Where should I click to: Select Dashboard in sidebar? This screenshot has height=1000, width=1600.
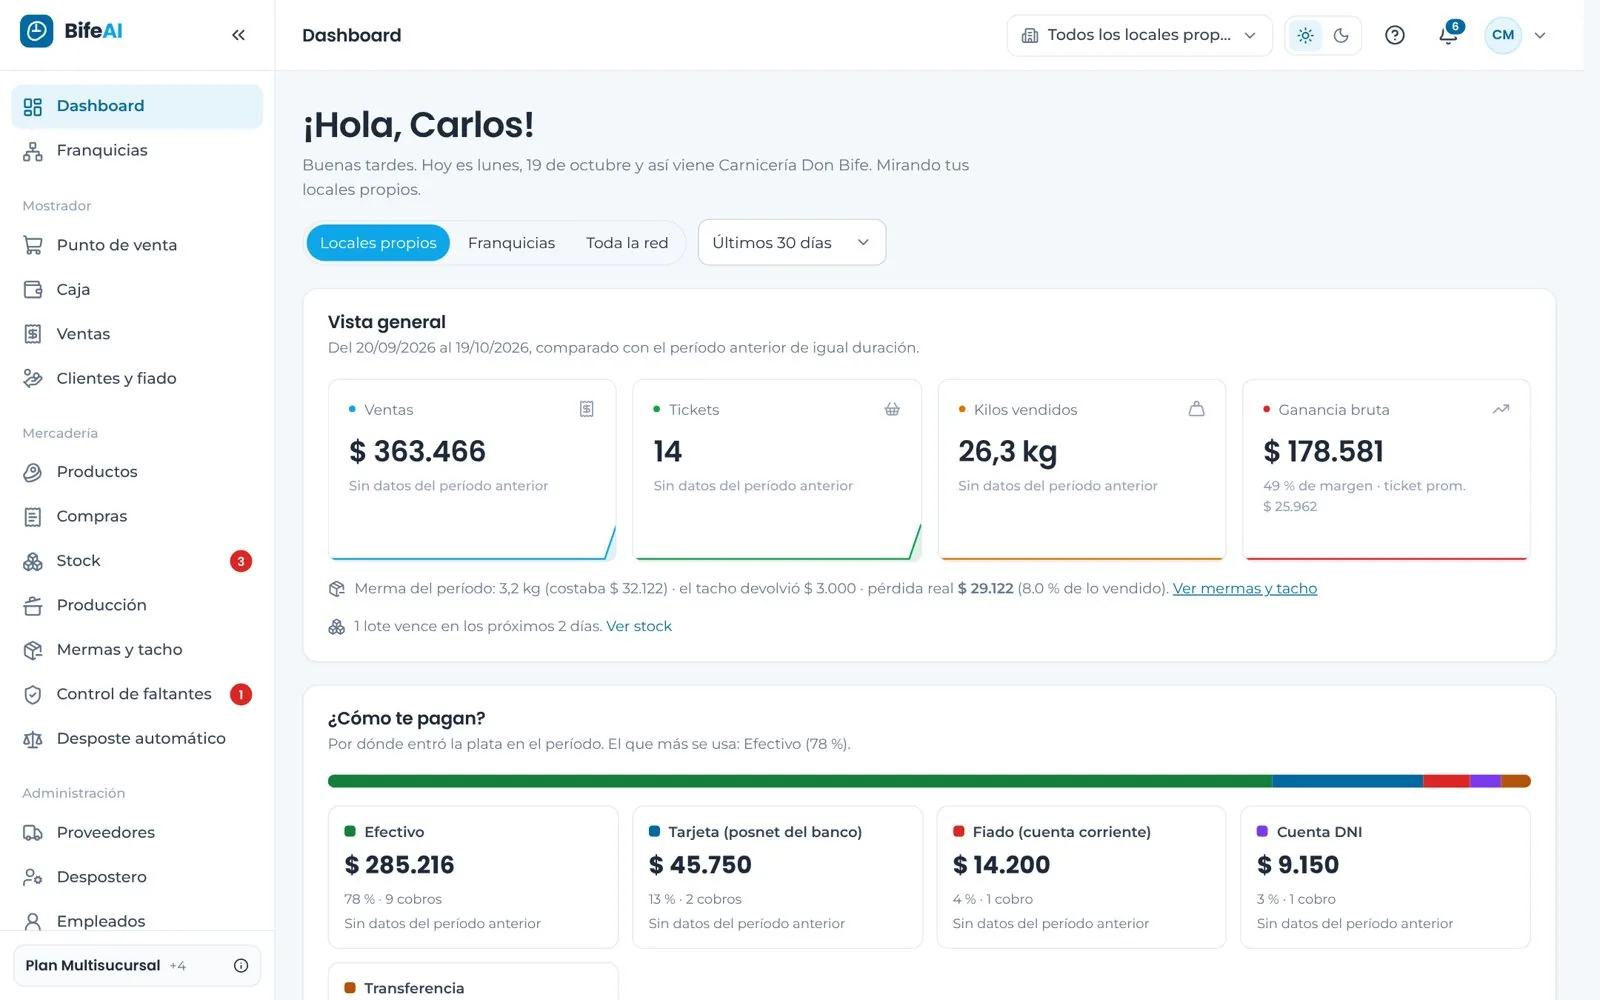(137, 106)
